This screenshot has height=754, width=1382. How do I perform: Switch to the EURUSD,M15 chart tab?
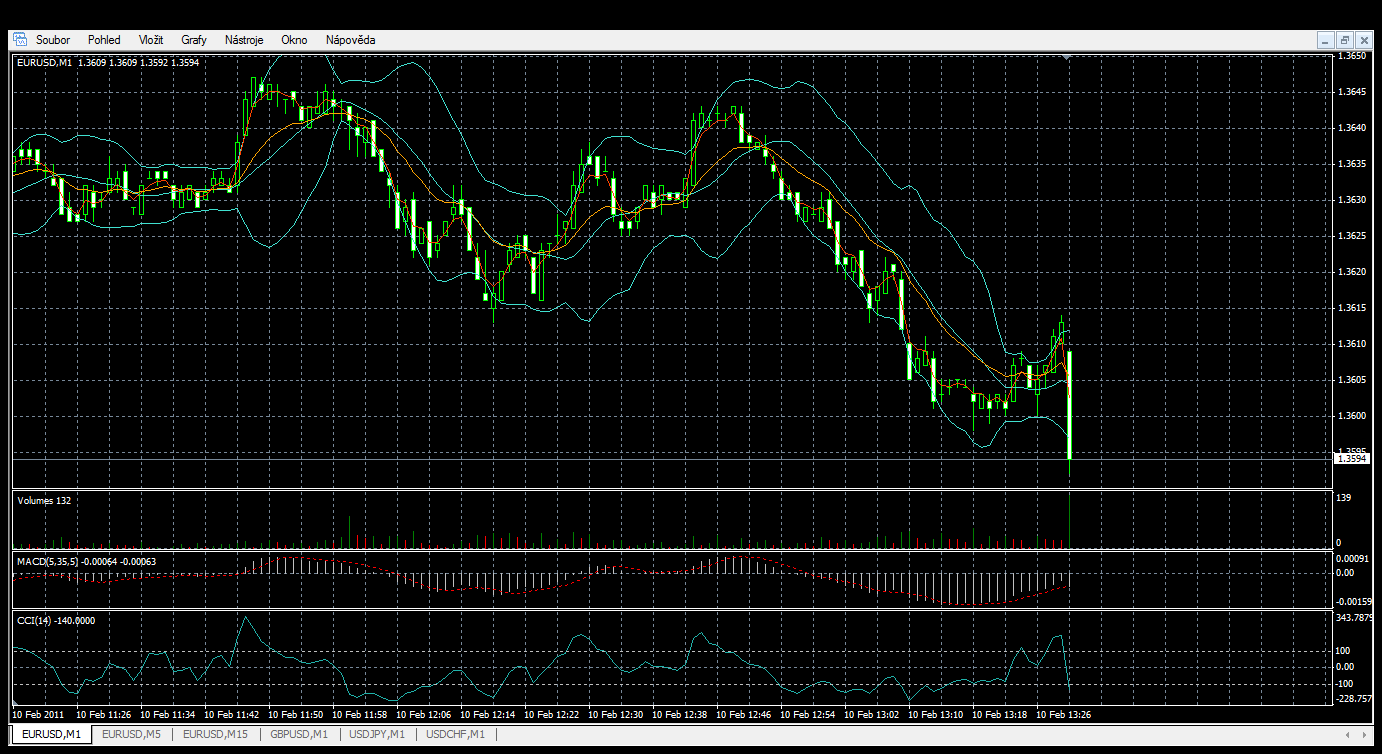pos(214,735)
